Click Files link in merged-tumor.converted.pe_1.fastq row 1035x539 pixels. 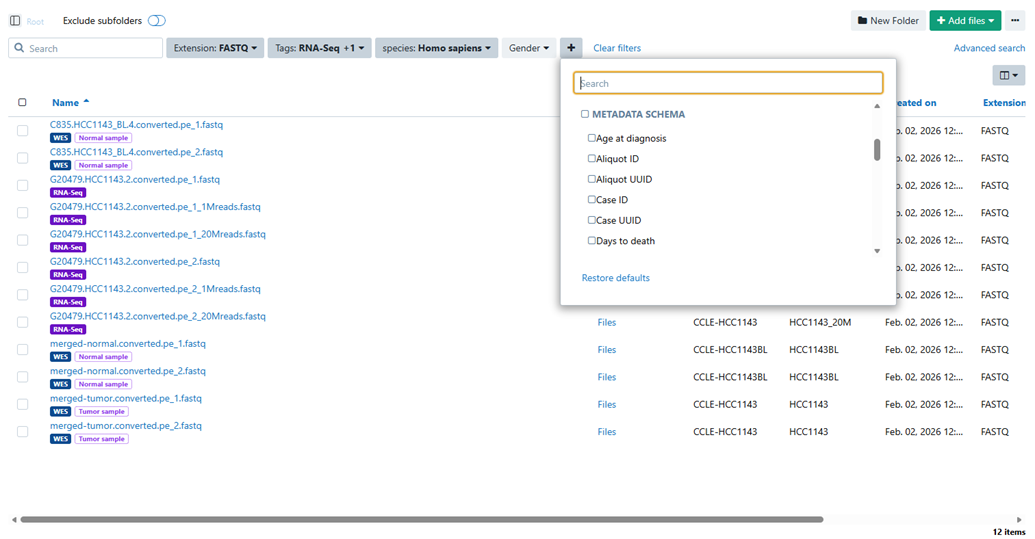click(607, 404)
